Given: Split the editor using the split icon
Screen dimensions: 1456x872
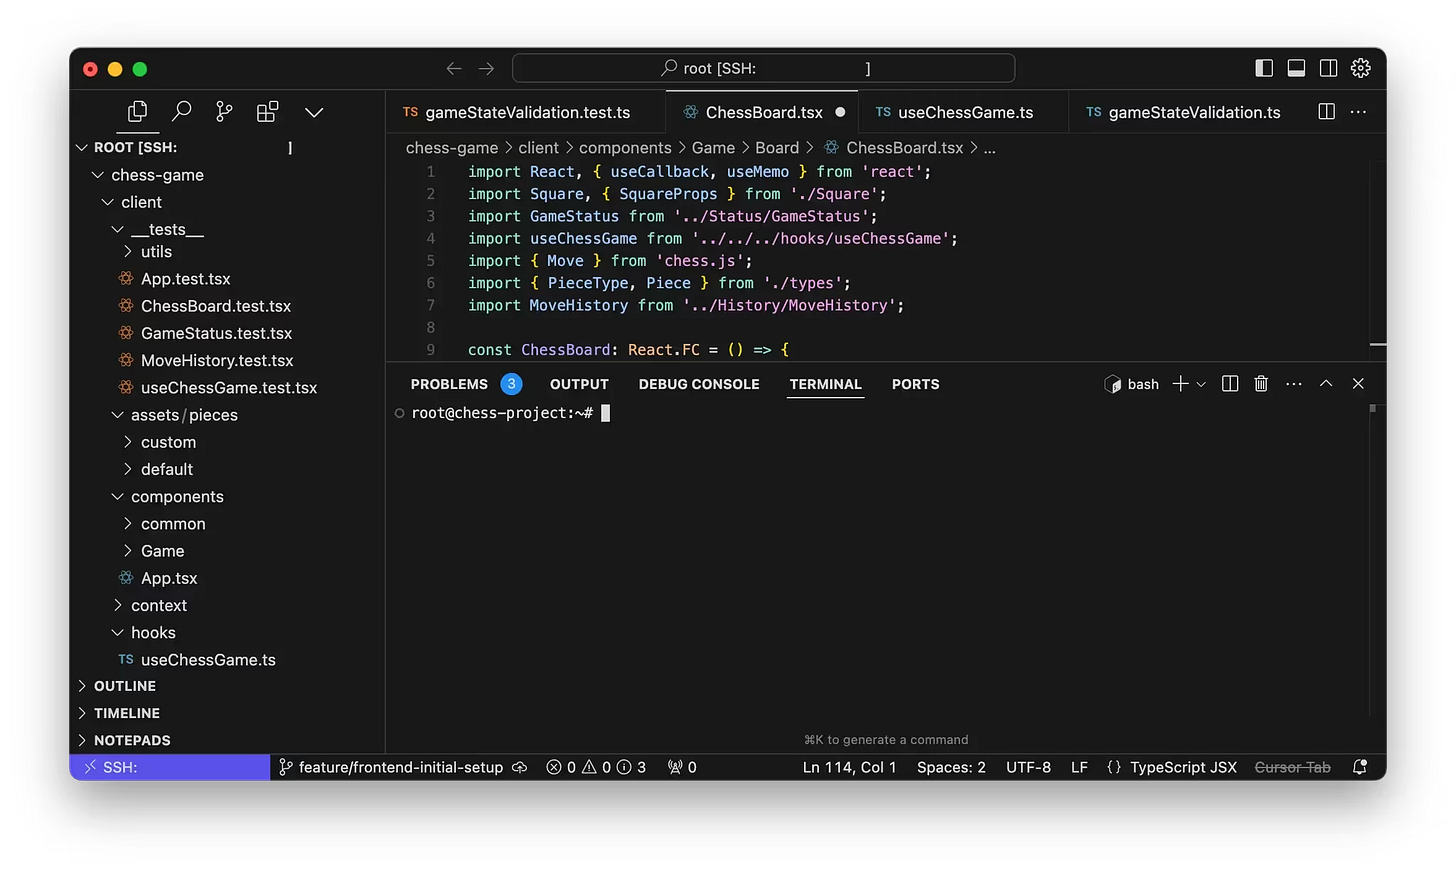Looking at the screenshot, I should (x=1326, y=112).
